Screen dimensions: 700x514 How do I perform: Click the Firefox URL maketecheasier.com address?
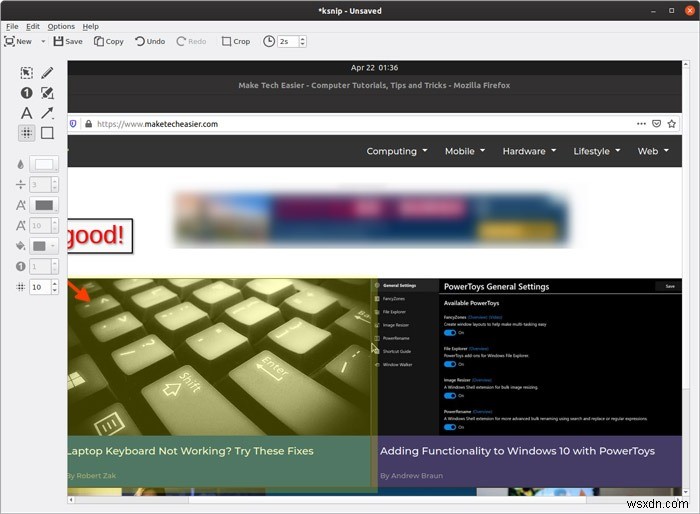coord(157,124)
